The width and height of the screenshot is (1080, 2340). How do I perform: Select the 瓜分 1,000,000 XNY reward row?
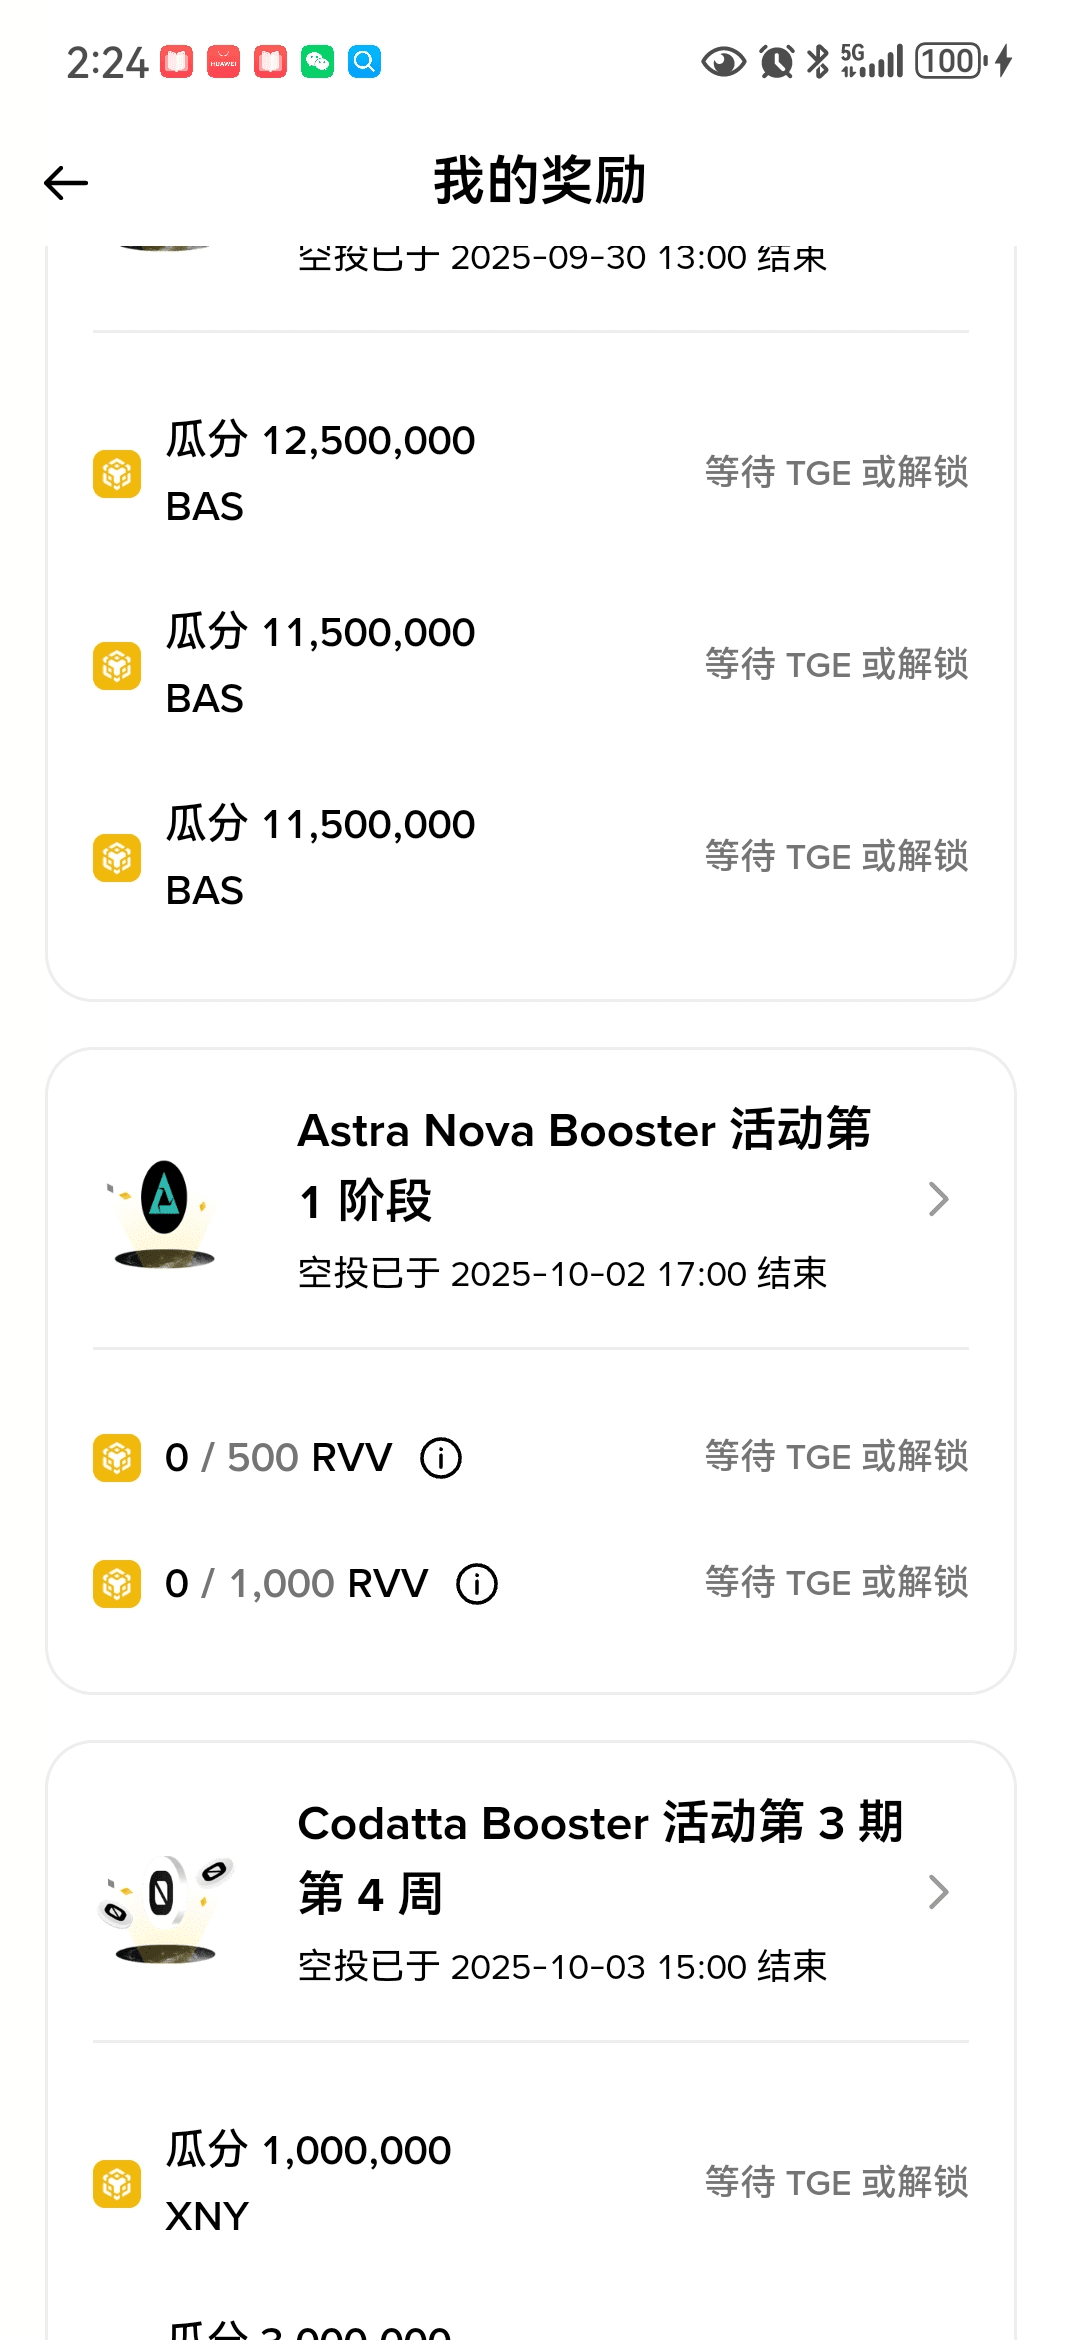coord(309,2182)
